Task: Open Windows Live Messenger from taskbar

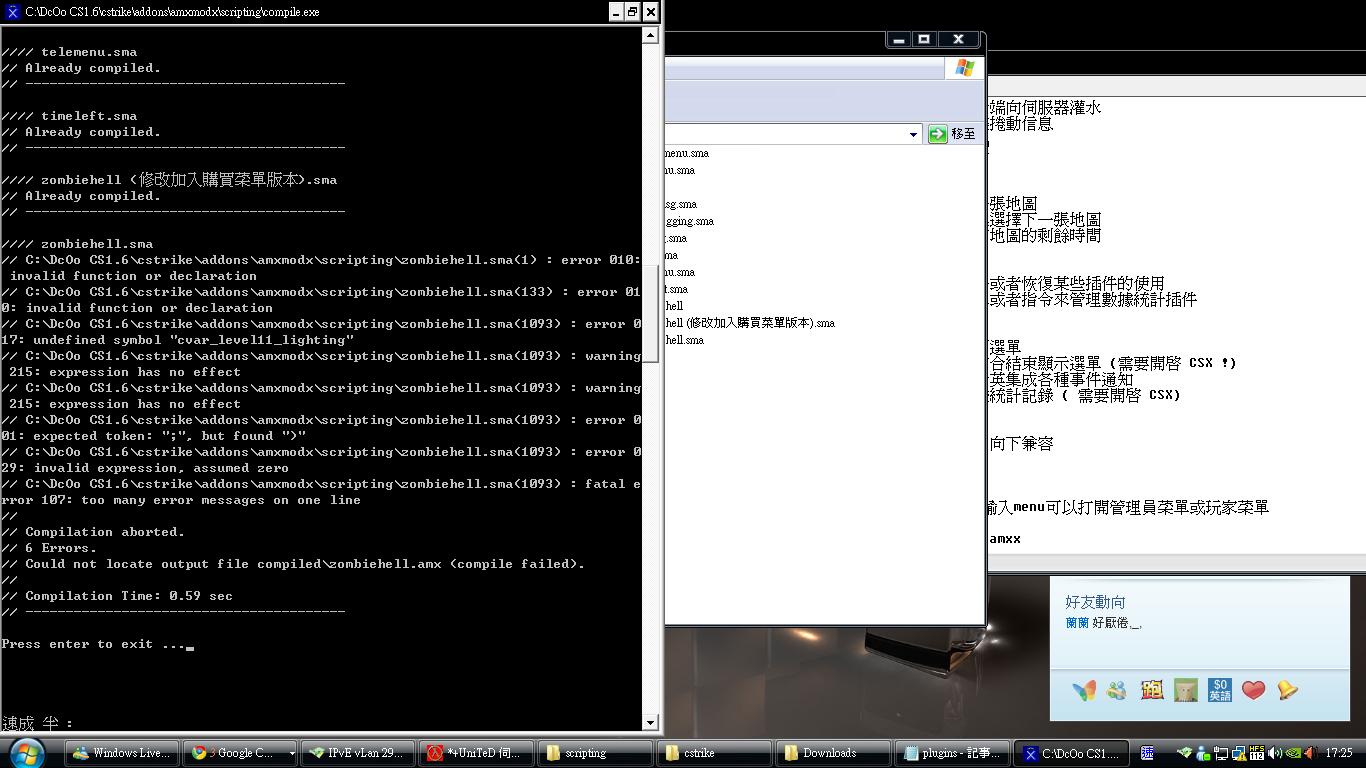Action: 122,753
